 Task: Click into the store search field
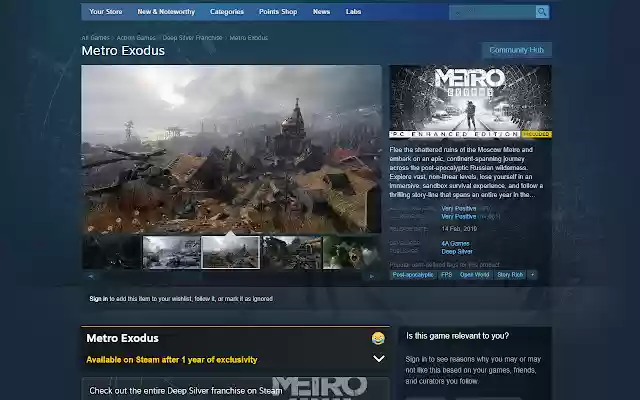[x=493, y=12]
